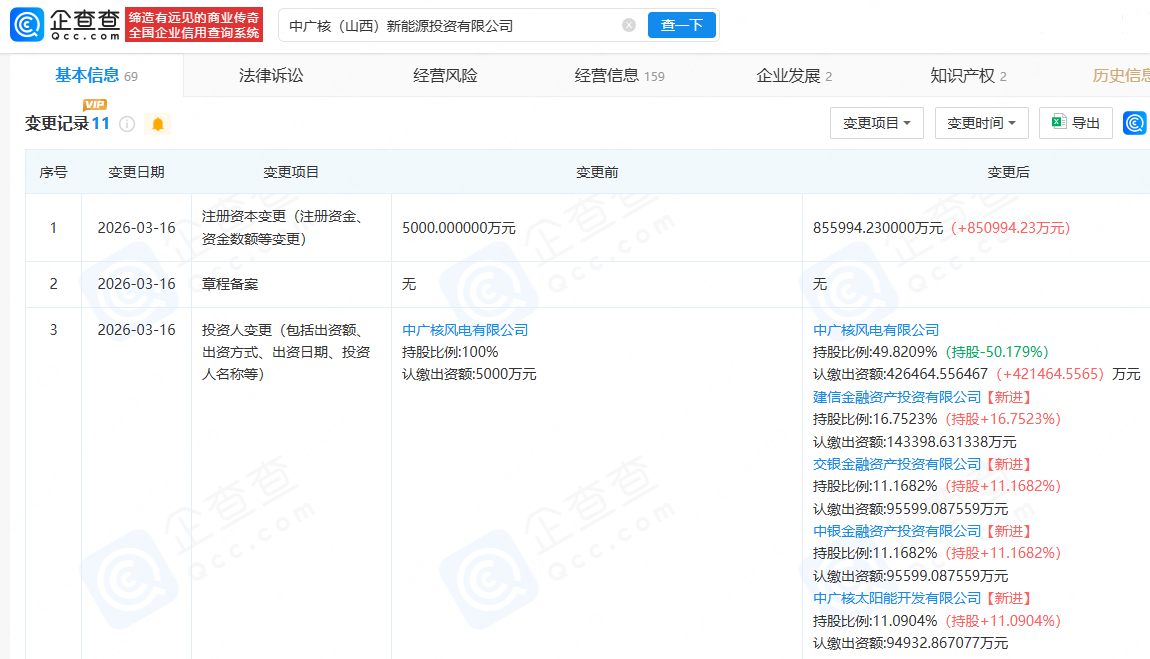
Task: Click the bell notification icon beside 变更记录
Action: (x=156, y=123)
